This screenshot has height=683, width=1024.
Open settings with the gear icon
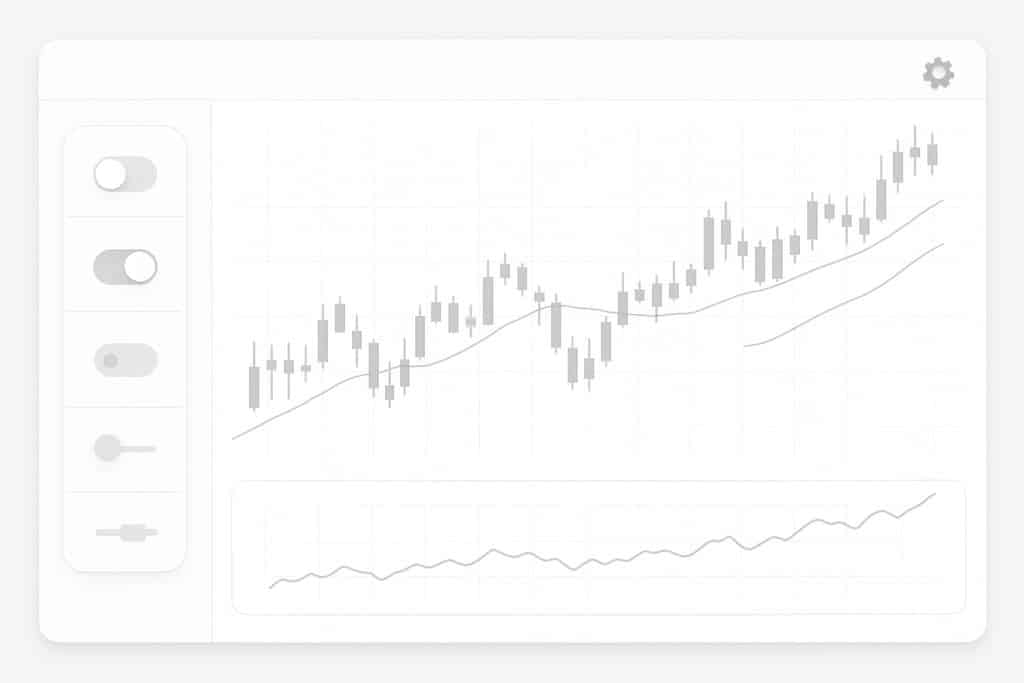click(938, 72)
